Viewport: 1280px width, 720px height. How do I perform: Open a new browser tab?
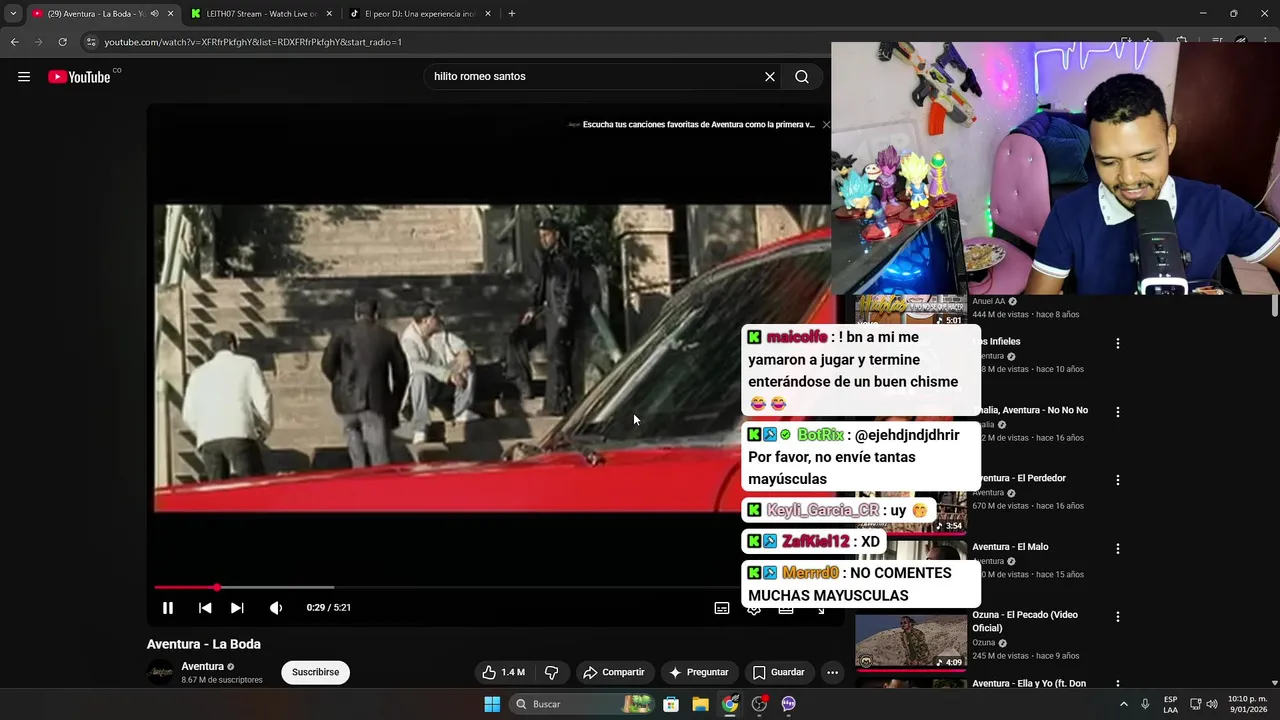click(x=512, y=14)
